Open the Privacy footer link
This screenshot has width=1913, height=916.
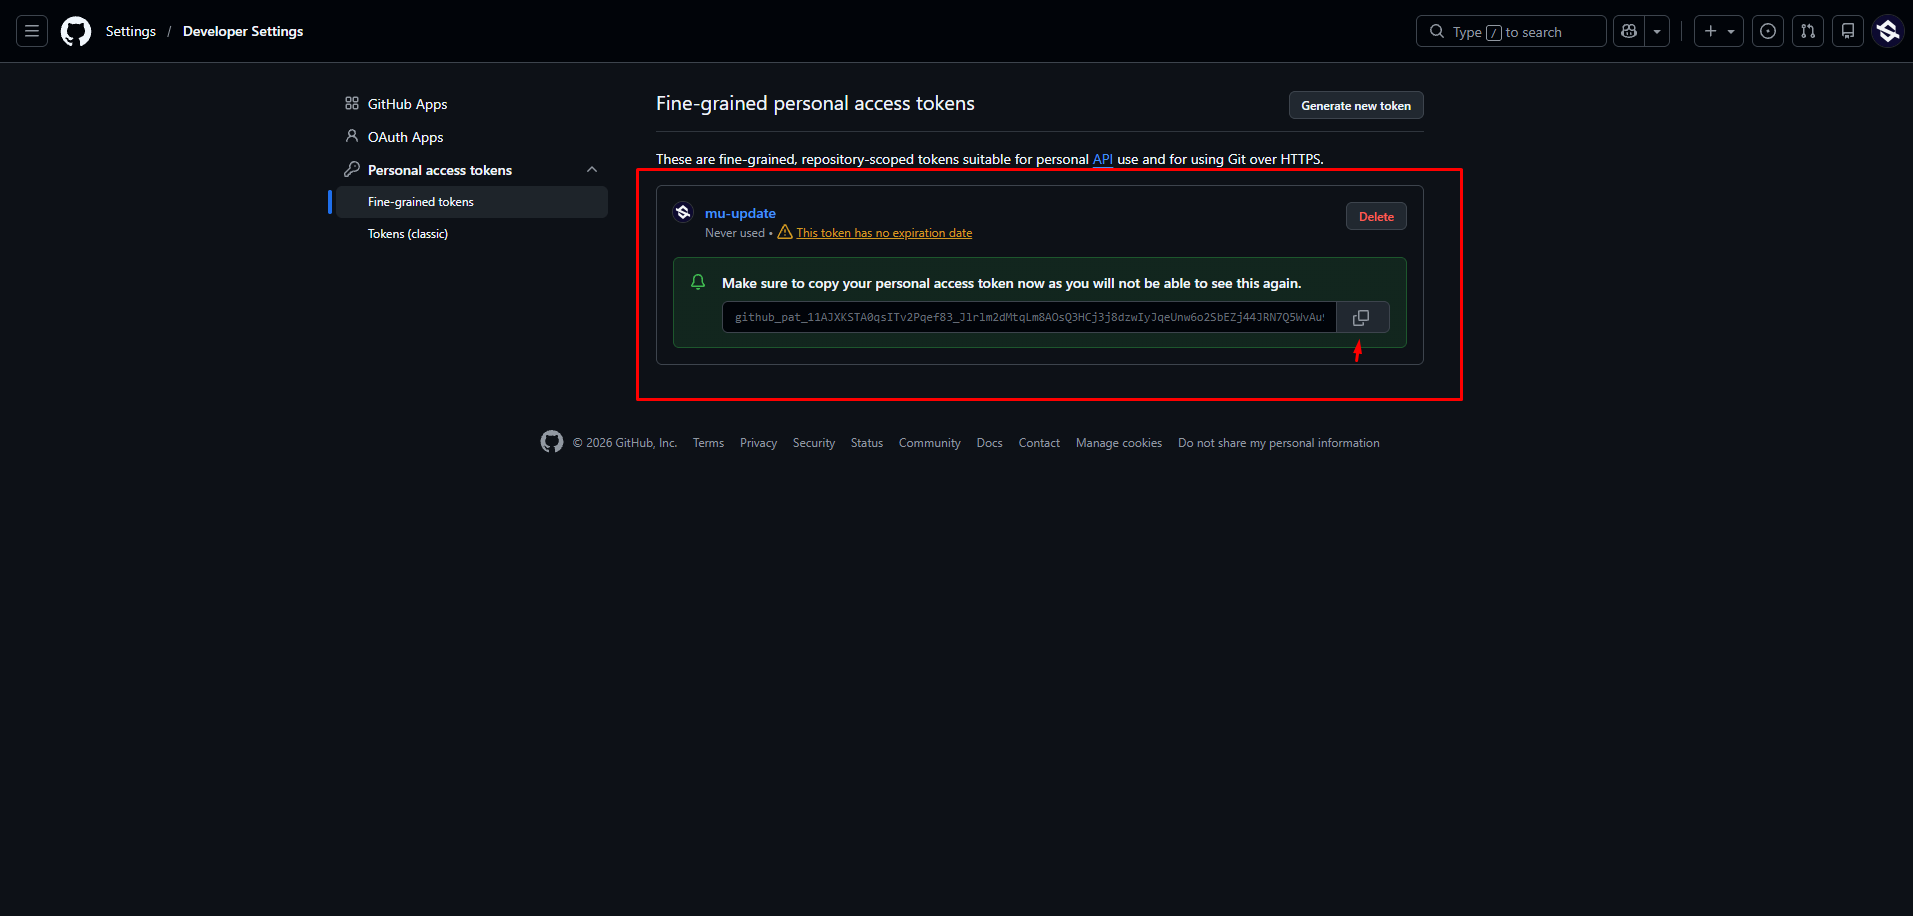[x=758, y=443]
